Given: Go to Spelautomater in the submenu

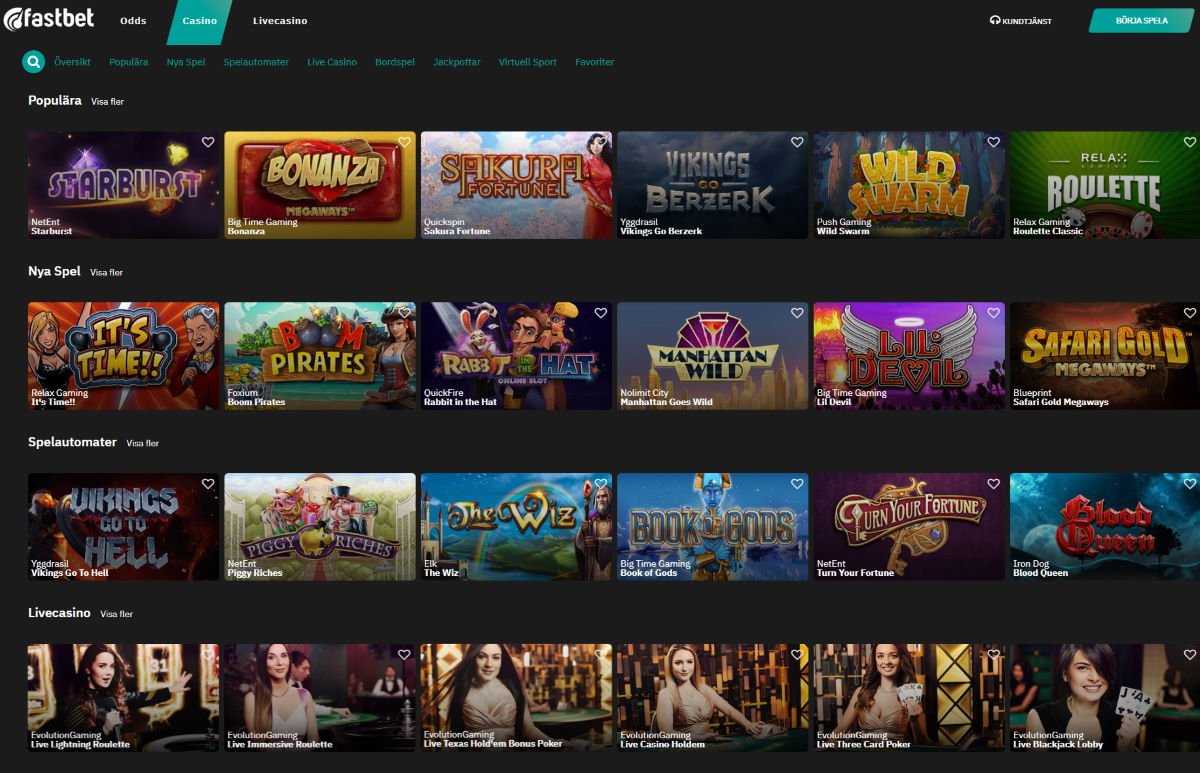Looking at the screenshot, I should 256,62.
